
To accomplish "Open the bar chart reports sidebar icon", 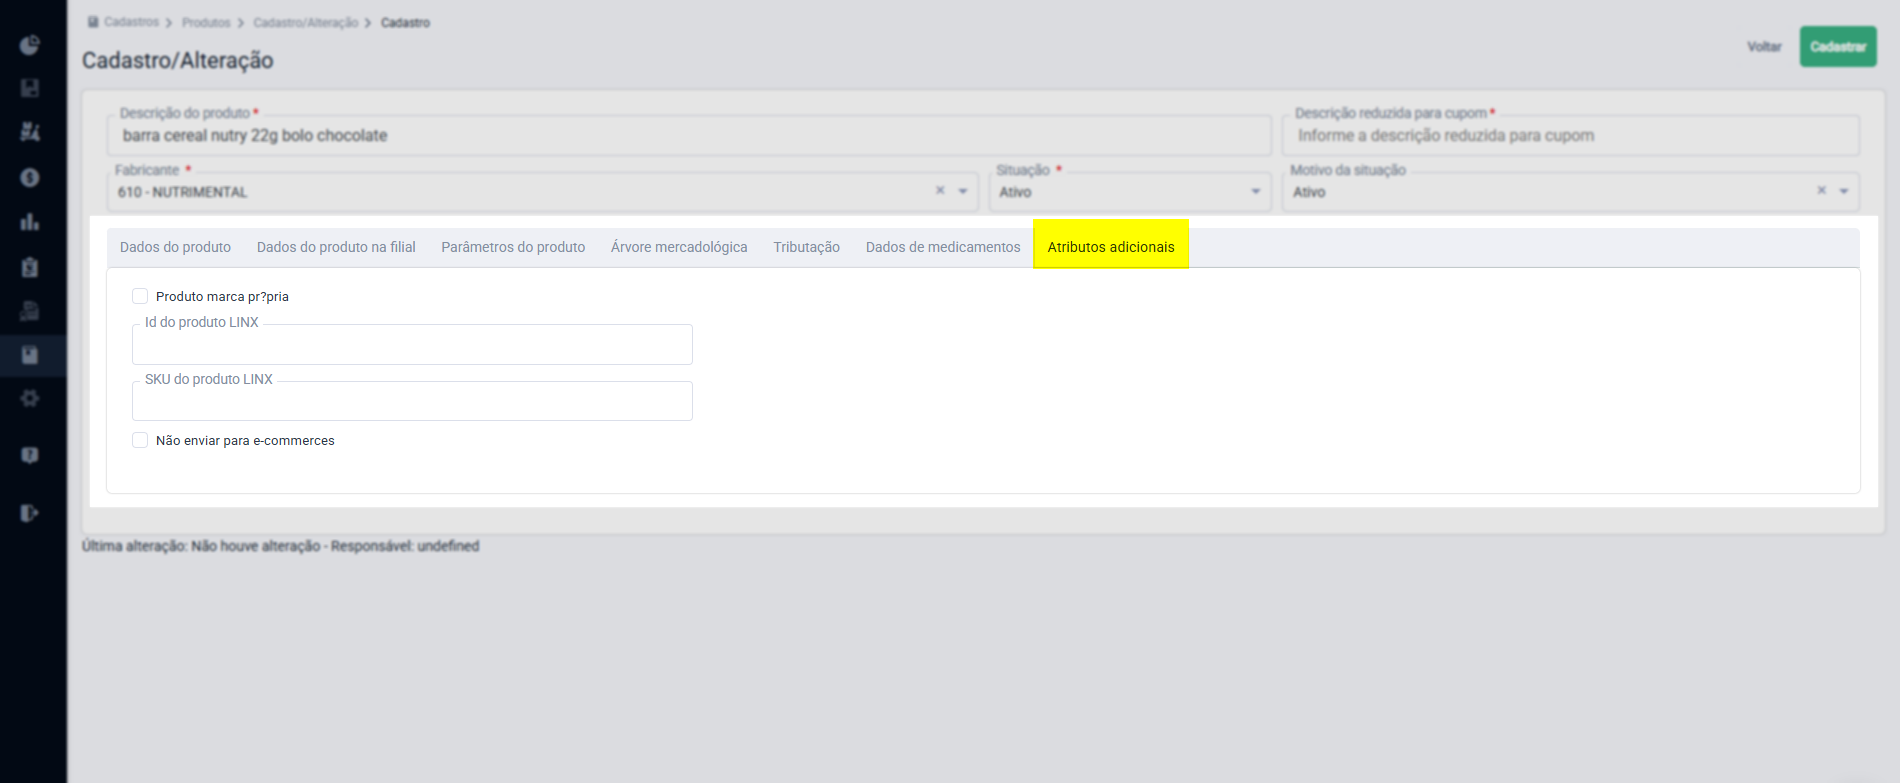I will 30,221.
